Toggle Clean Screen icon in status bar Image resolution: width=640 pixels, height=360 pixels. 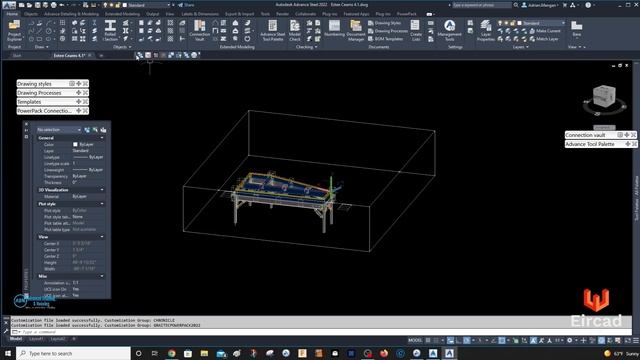628,340
